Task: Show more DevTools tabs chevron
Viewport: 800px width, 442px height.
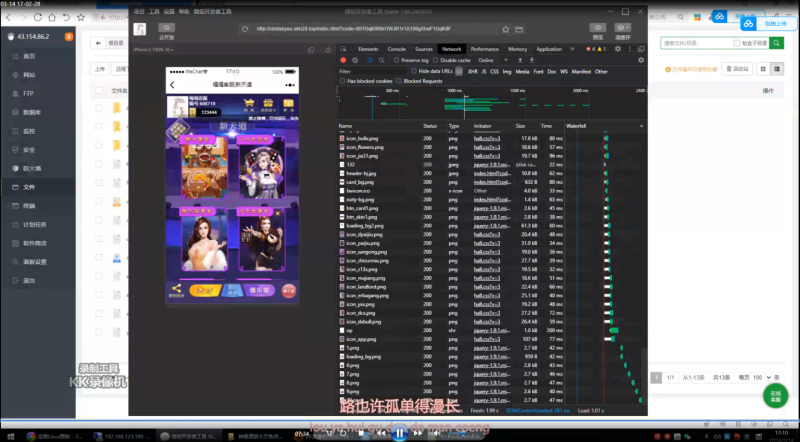Action: pyautogui.click(x=572, y=49)
